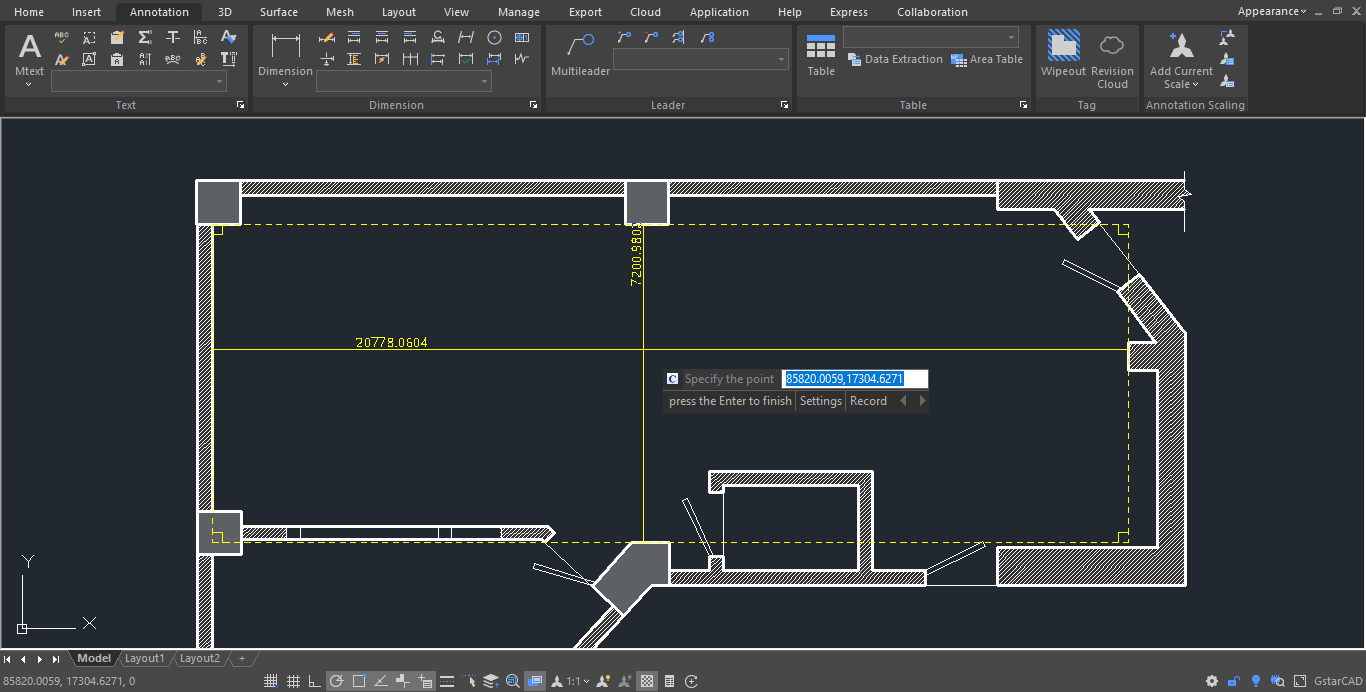Click the coordinate input field showing 85820.0059
Screen dimensions: 1366x692
tap(855, 378)
